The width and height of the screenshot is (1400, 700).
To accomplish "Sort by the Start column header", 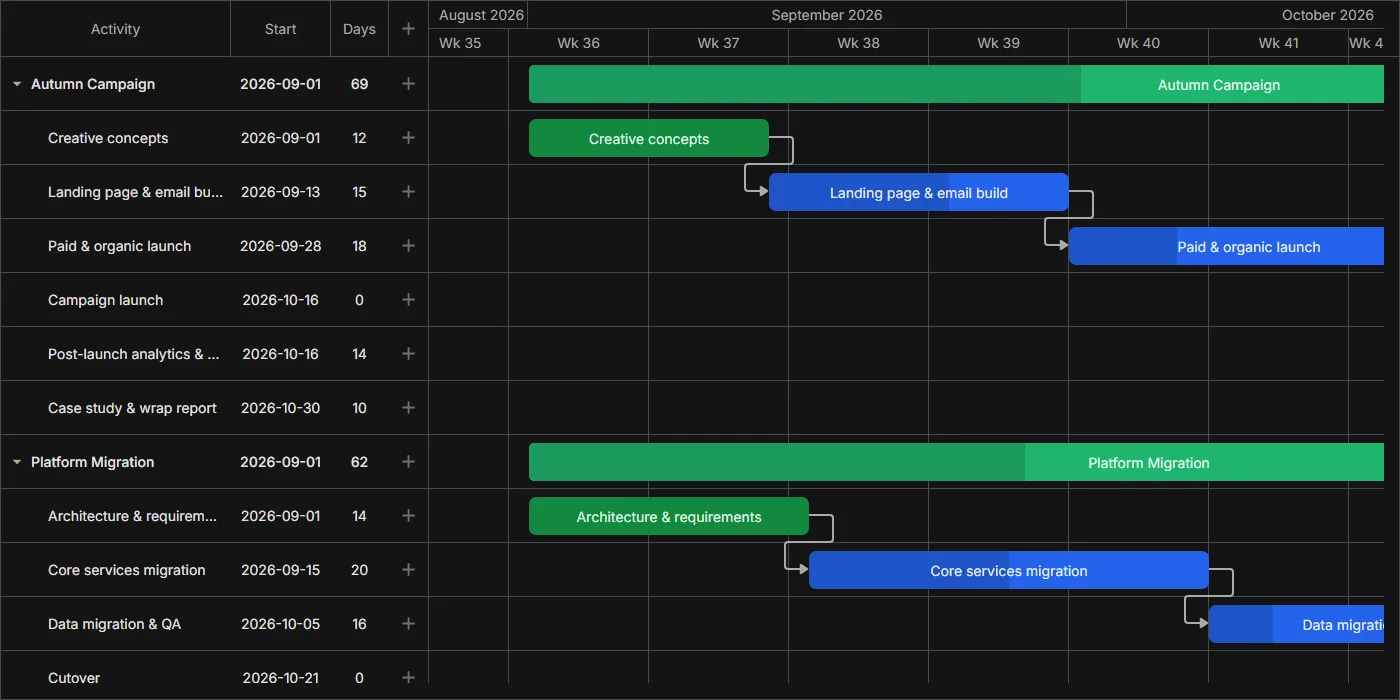I will point(281,29).
